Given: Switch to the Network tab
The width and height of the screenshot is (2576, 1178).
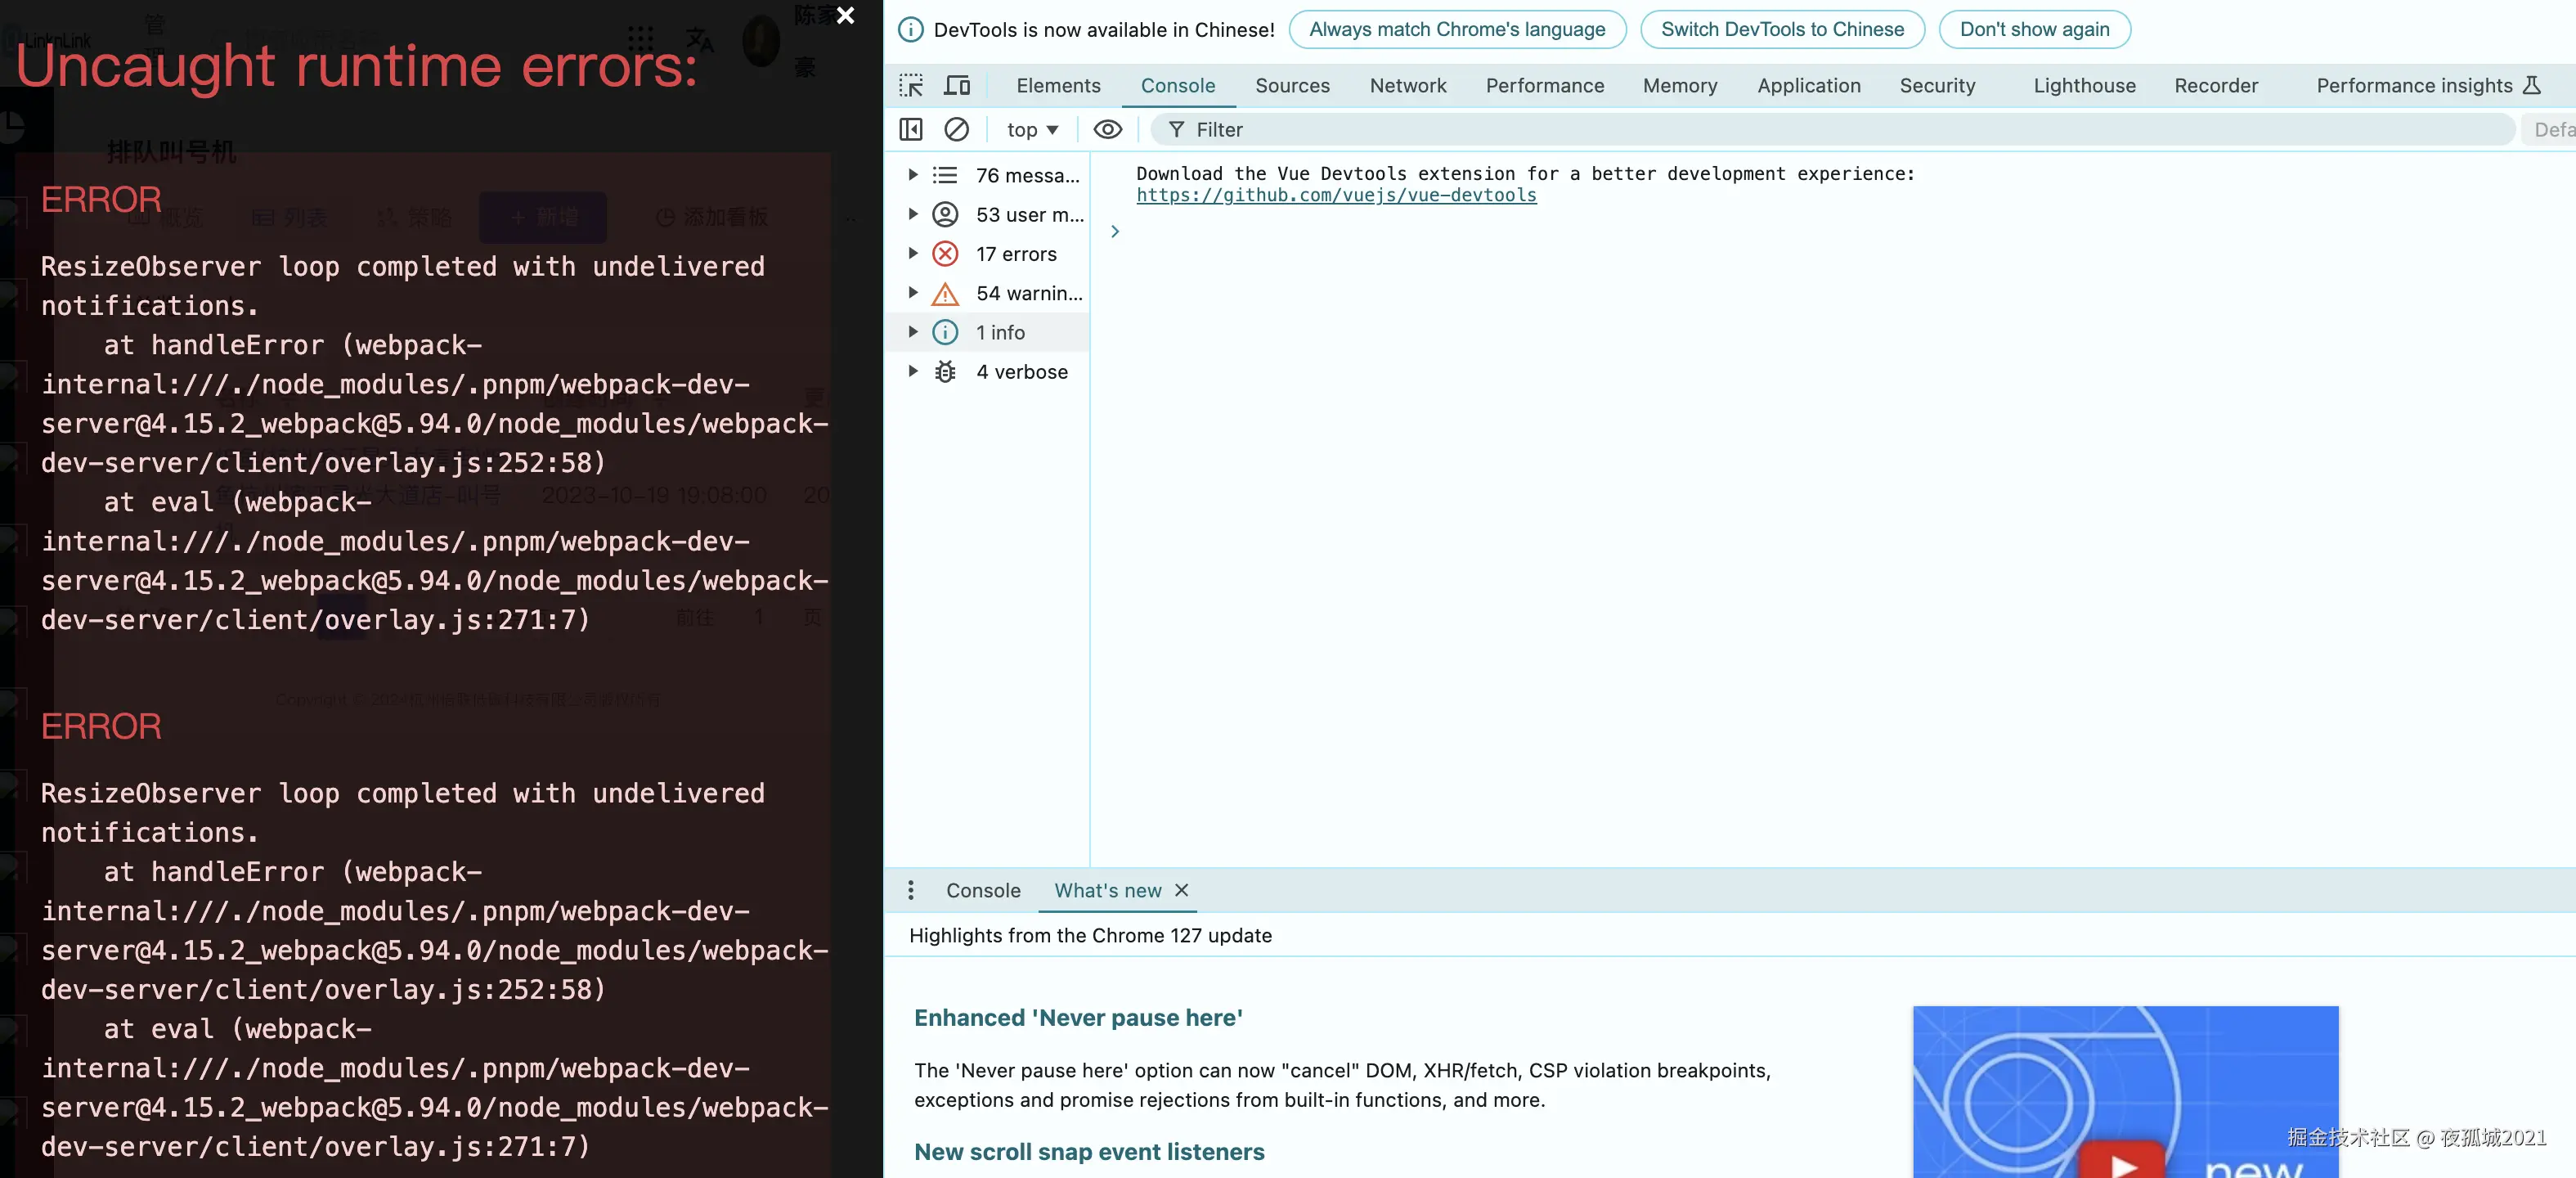Looking at the screenshot, I should point(1407,86).
